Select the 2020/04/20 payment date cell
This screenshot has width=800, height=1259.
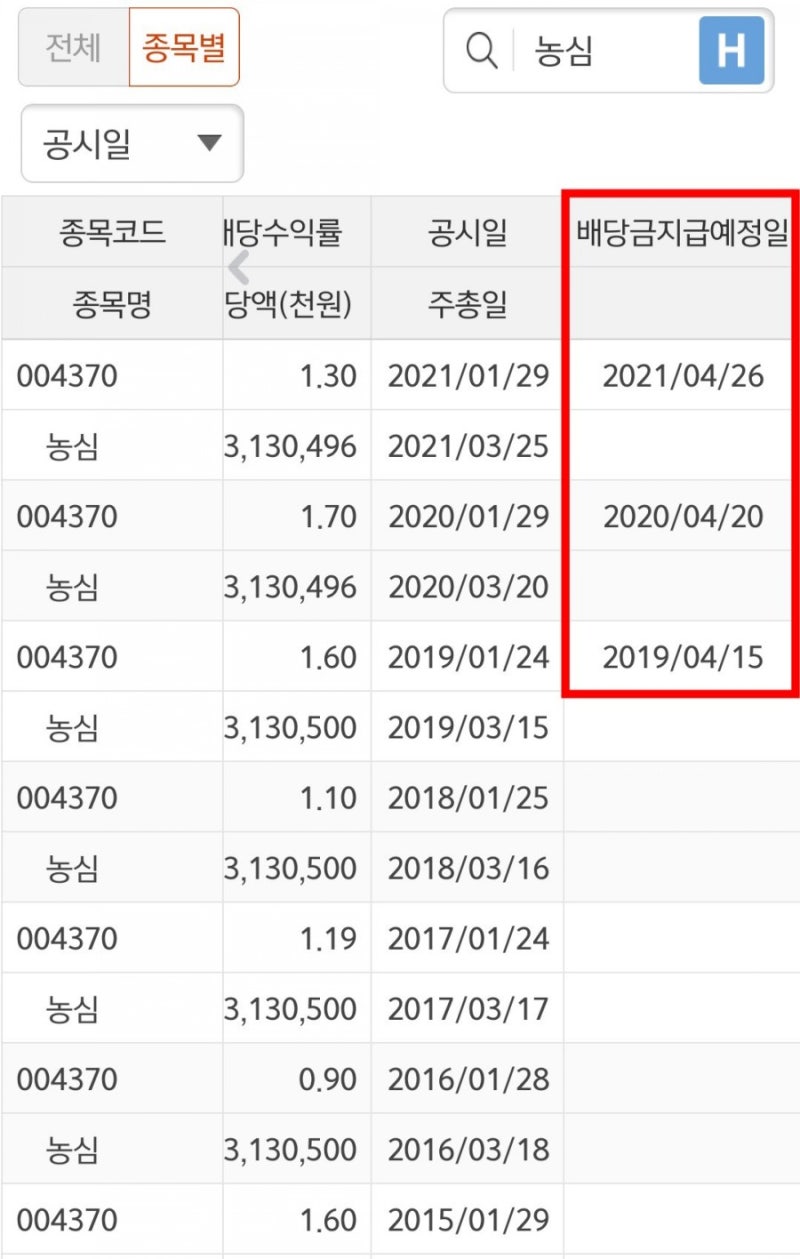681,516
